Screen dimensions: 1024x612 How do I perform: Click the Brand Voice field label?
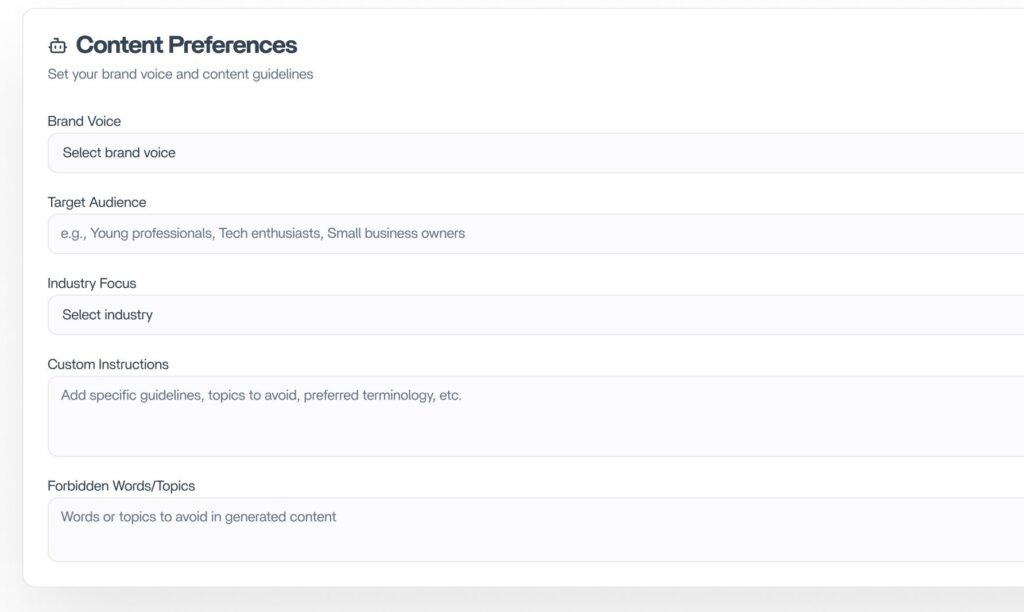coord(84,121)
